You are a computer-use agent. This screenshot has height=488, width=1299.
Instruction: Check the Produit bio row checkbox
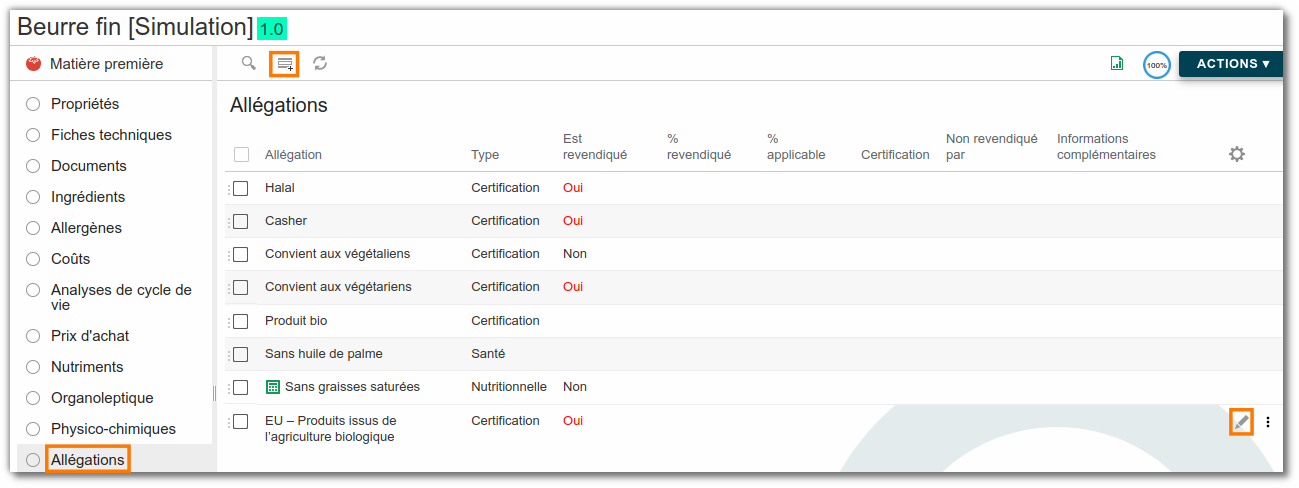click(240, 321)
